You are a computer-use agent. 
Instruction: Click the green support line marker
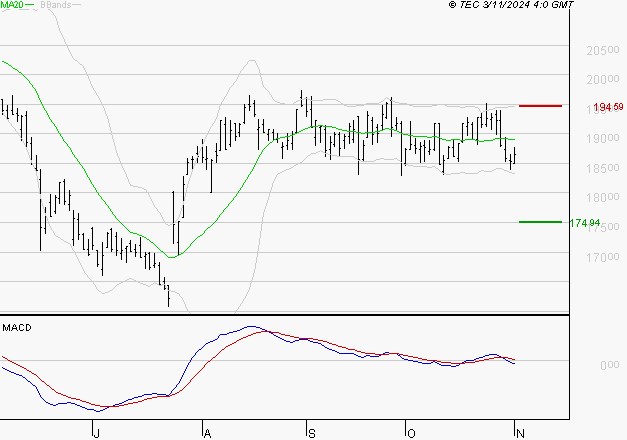coord(540,222)
